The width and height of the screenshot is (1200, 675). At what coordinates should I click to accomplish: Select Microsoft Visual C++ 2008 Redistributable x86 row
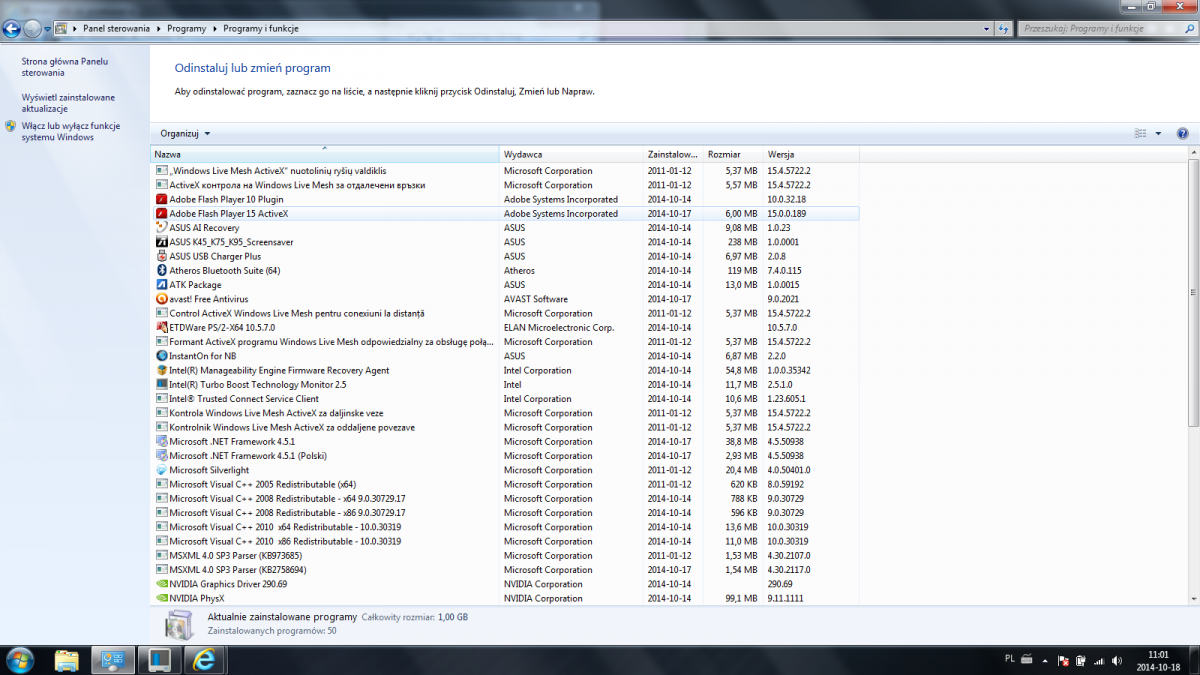coord(505,513)
